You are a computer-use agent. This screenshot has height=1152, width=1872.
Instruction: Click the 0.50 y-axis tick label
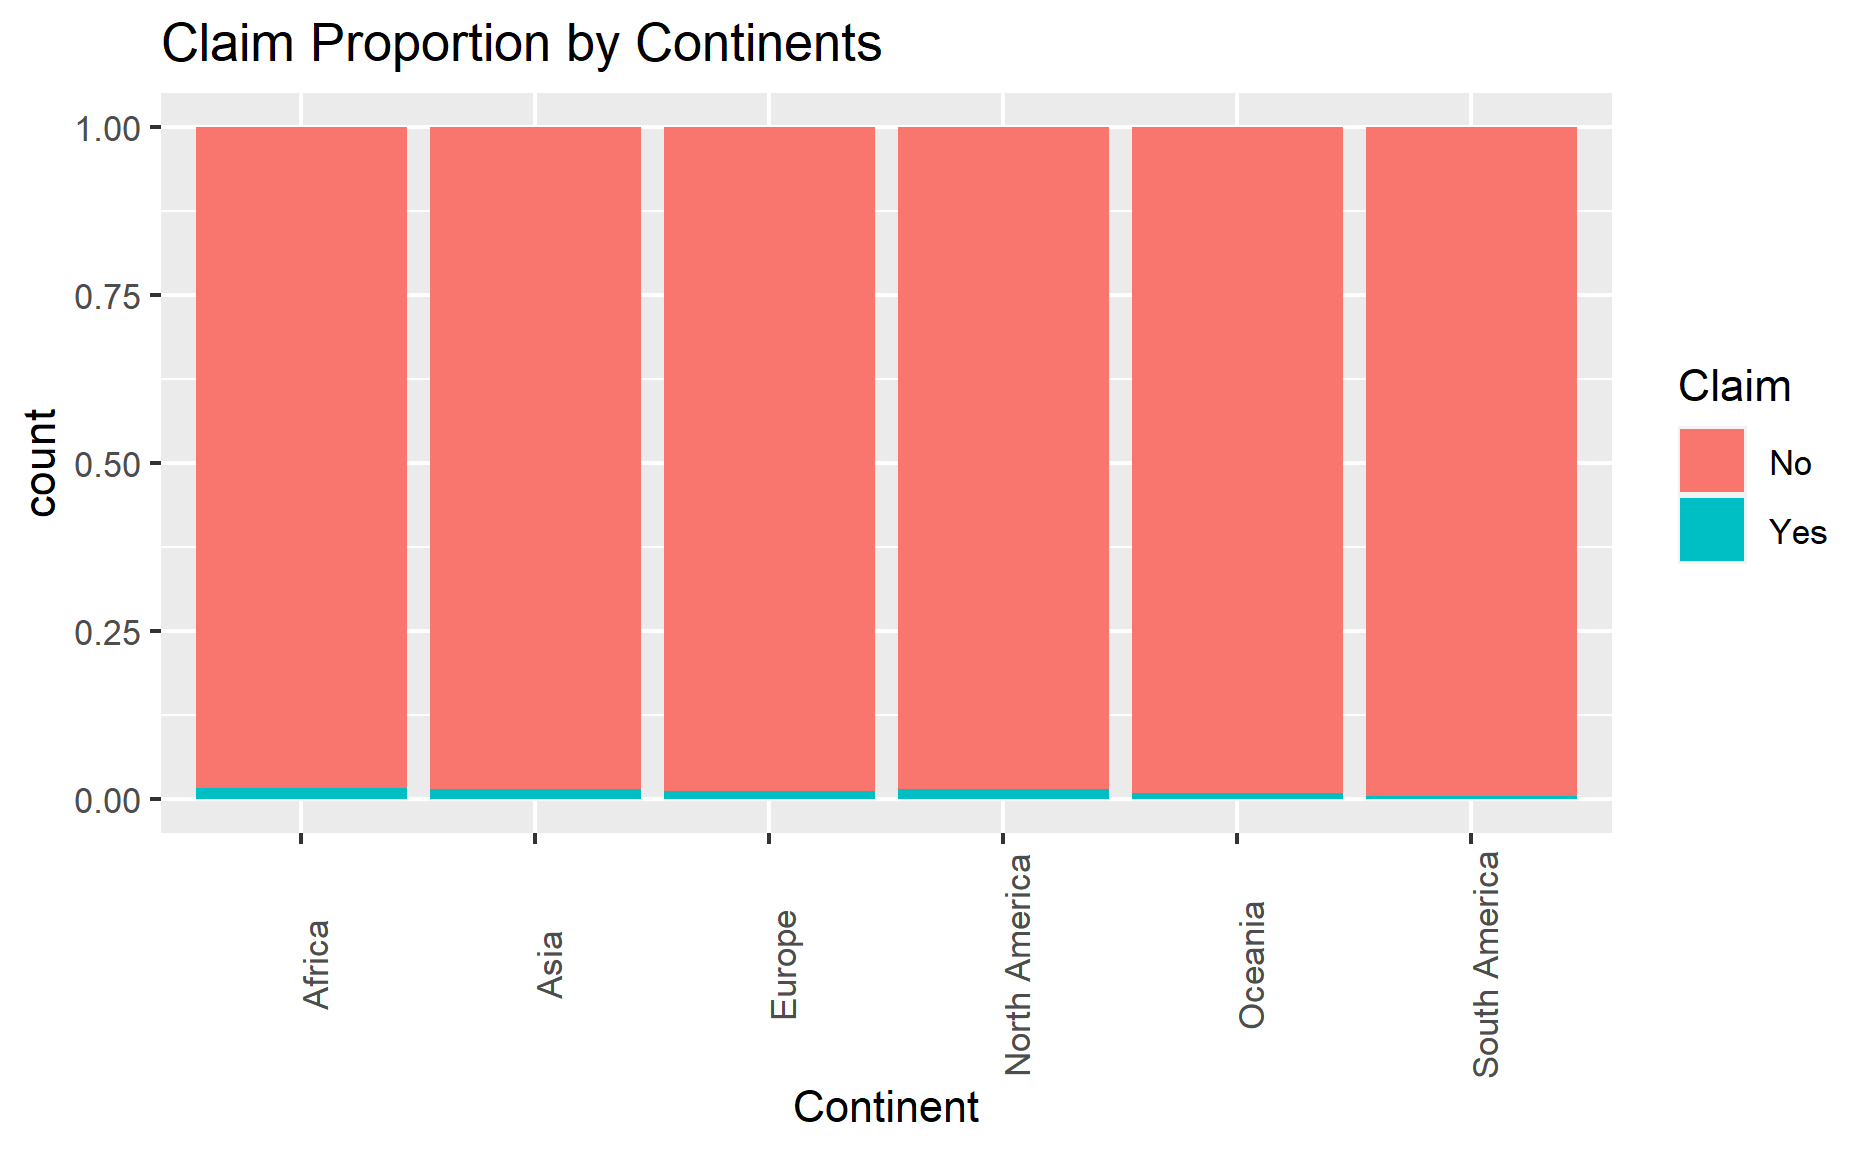click(106, 464)
